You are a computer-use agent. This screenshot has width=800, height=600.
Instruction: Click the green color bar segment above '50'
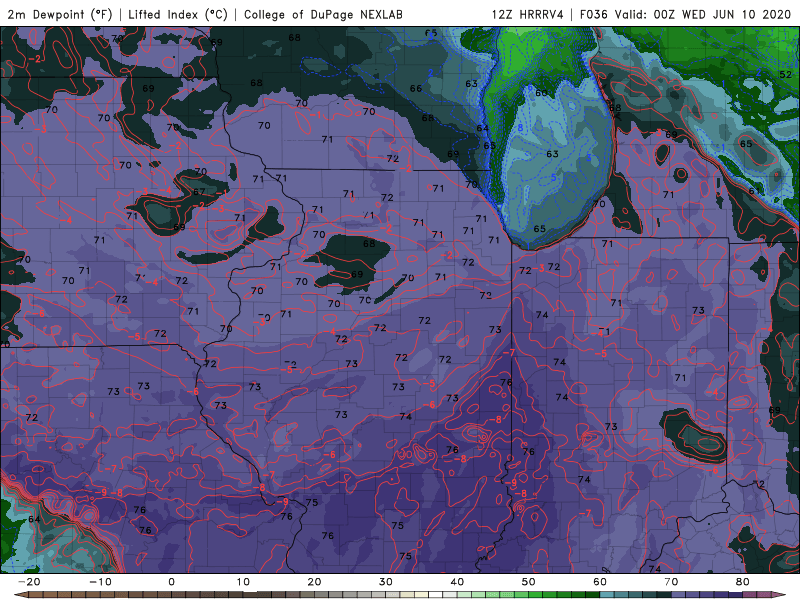click(x=535, y=594)
